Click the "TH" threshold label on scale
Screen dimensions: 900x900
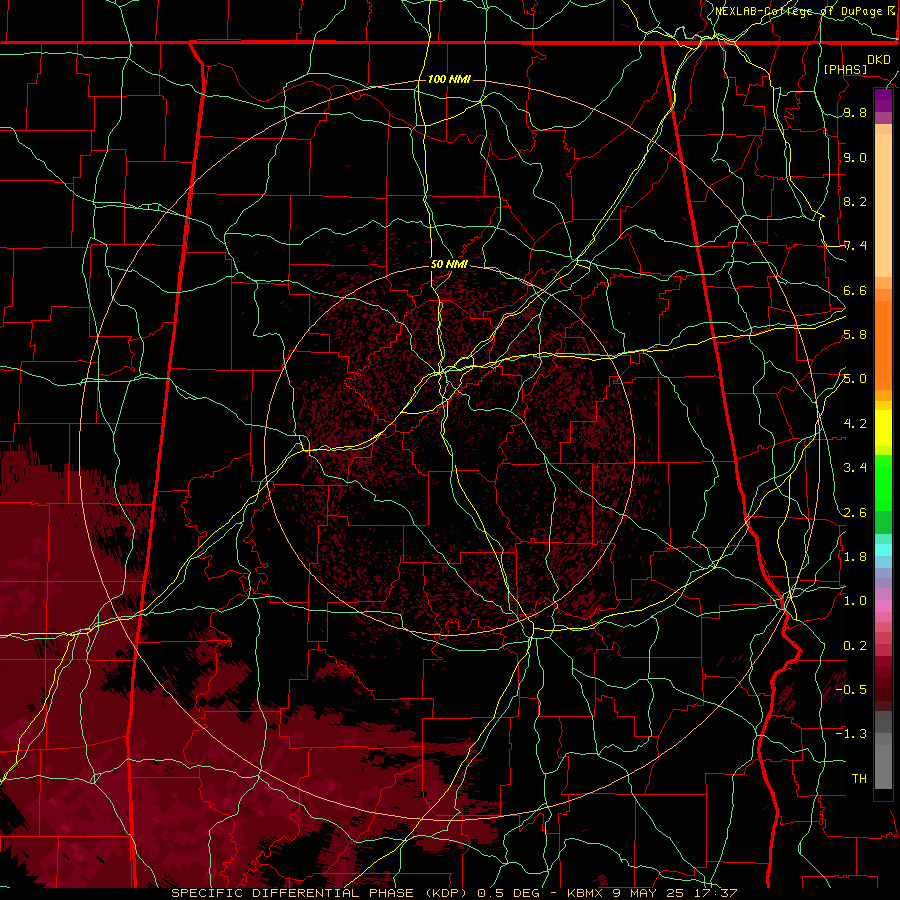point(859,778)
